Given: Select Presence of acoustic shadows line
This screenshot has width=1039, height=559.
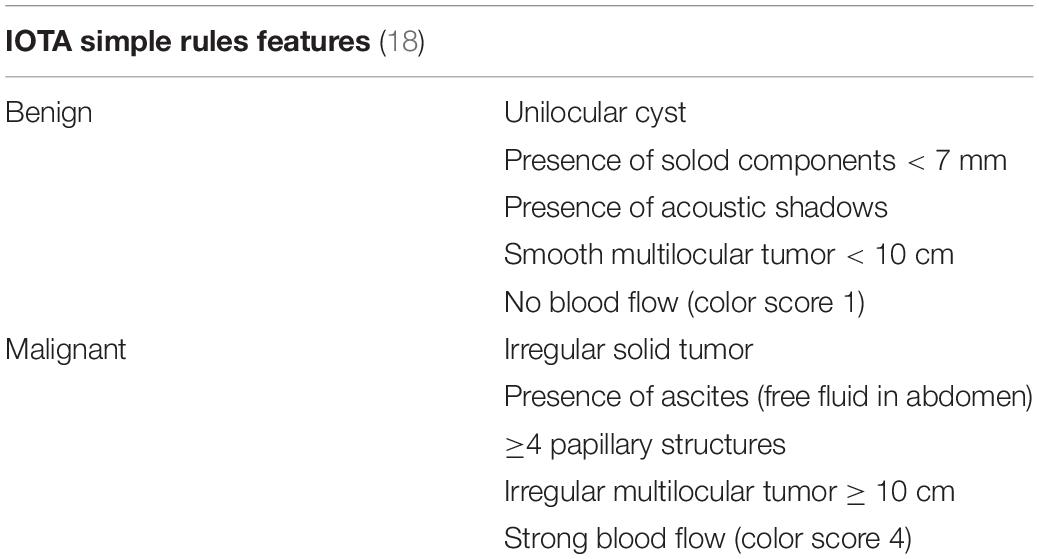Looking at the screenshot, I should pos(696,207).
